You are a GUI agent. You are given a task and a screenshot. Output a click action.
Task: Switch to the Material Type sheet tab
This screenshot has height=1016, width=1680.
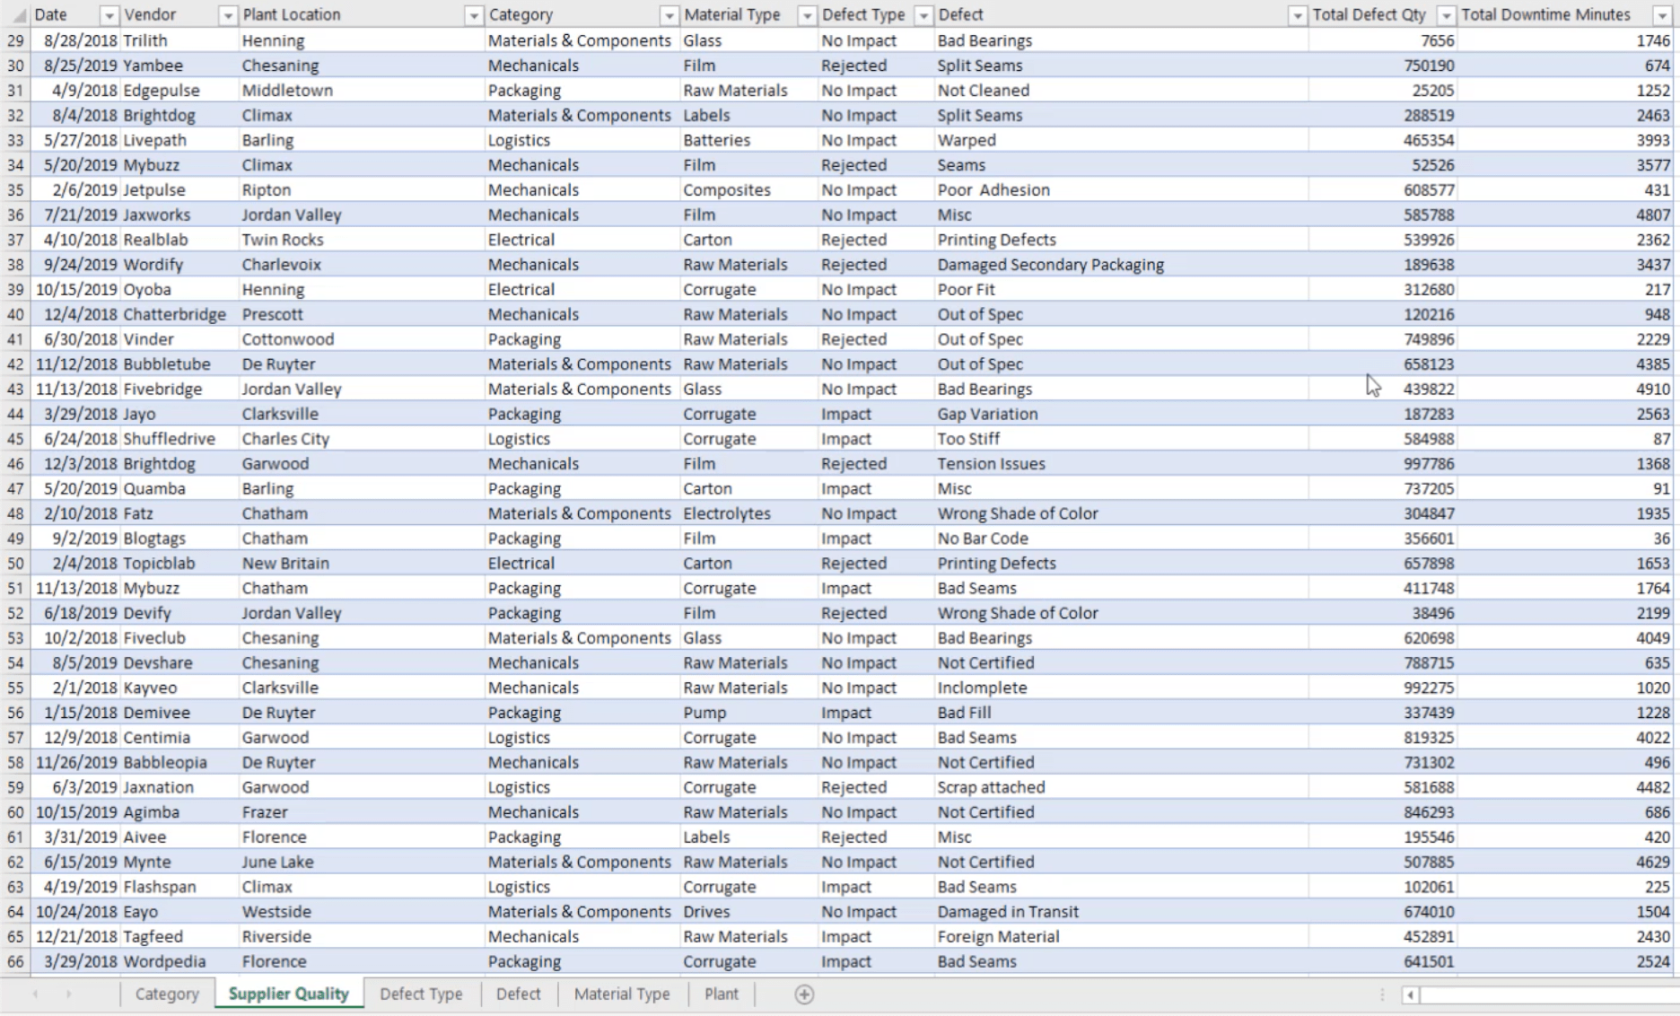coord(622,994)
